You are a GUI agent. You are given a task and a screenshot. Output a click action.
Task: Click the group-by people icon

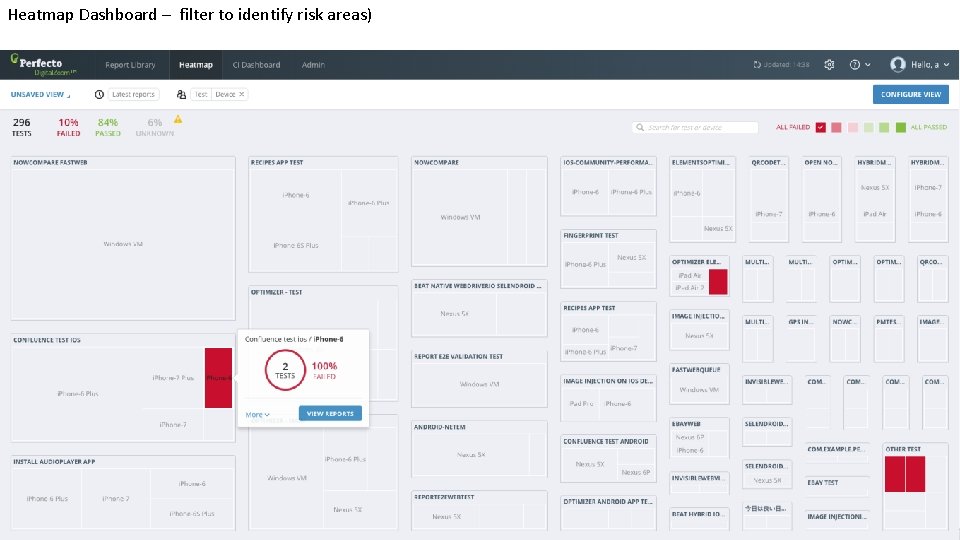tap(181, 94)
